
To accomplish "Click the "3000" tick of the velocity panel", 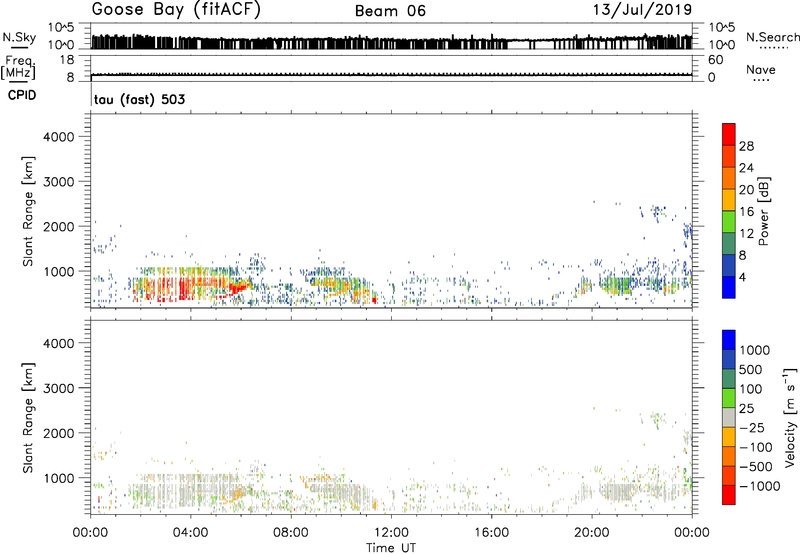I will [x=59, y=388].
